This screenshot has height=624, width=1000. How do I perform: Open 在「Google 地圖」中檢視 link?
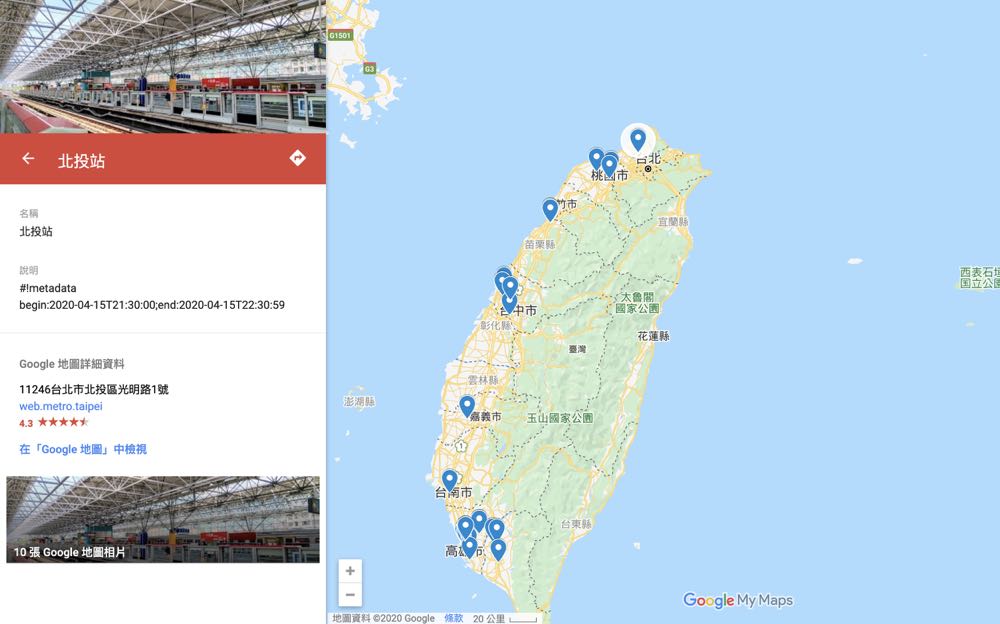pyautogui.click(x=83, y=449)
